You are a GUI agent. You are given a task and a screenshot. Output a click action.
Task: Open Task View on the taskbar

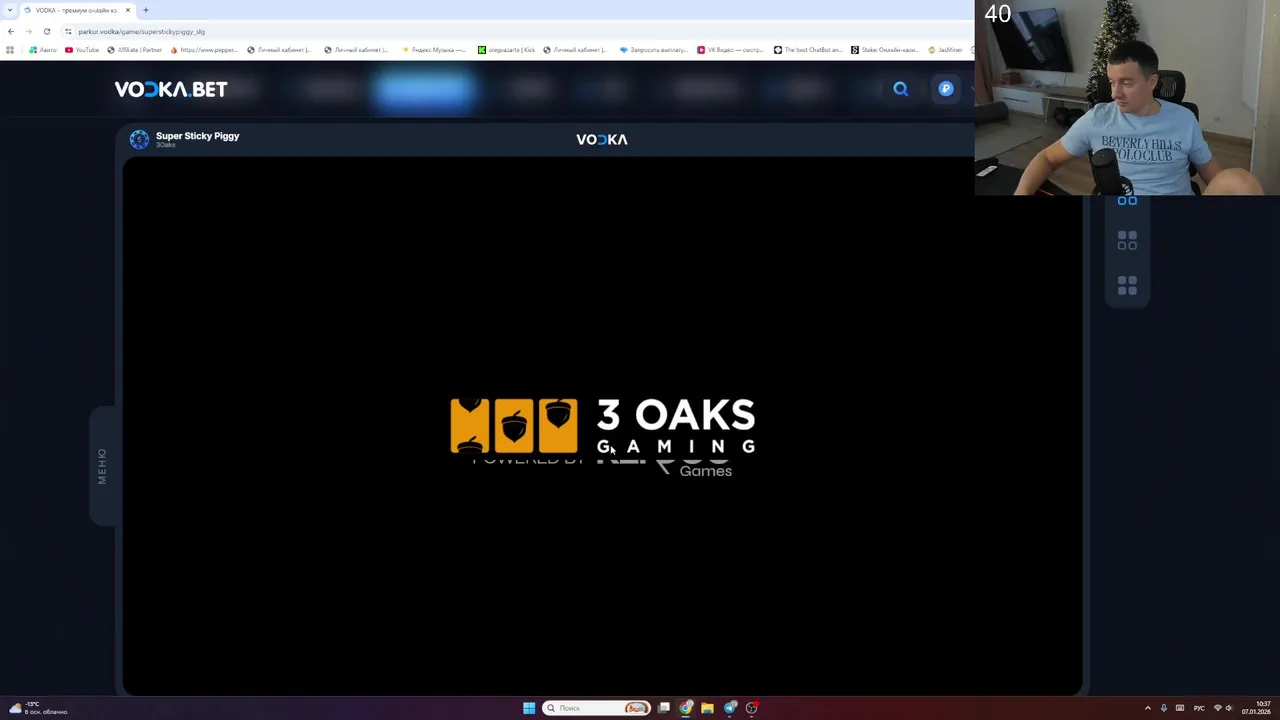point(663,708)
